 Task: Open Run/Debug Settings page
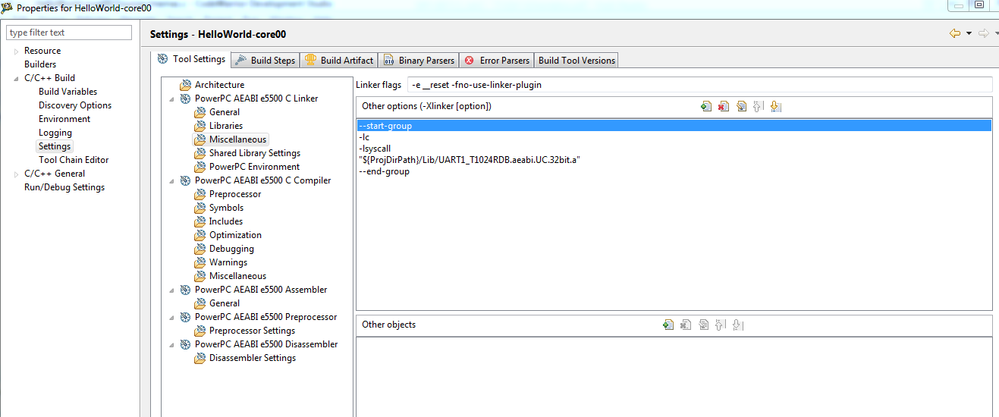coord(64,187)
